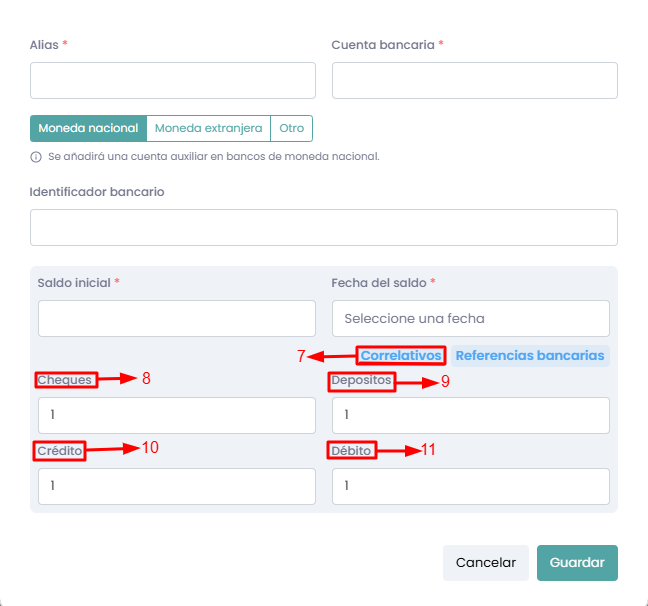This screenshot has width=648, height=606.
Task: Click the Cancelar button
Action: pos(486,563)
